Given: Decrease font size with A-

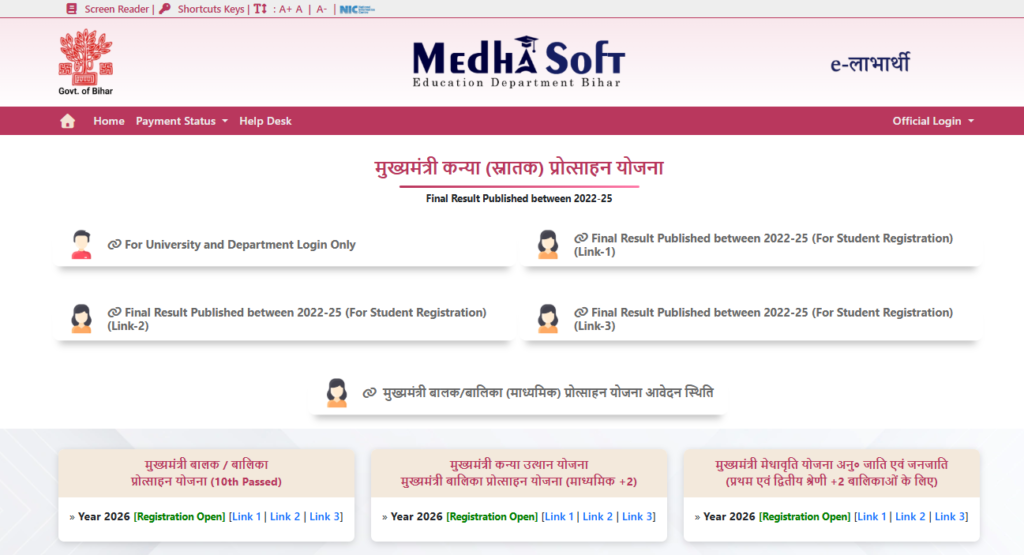Looking at the screenshot, I should coord(321,9).
